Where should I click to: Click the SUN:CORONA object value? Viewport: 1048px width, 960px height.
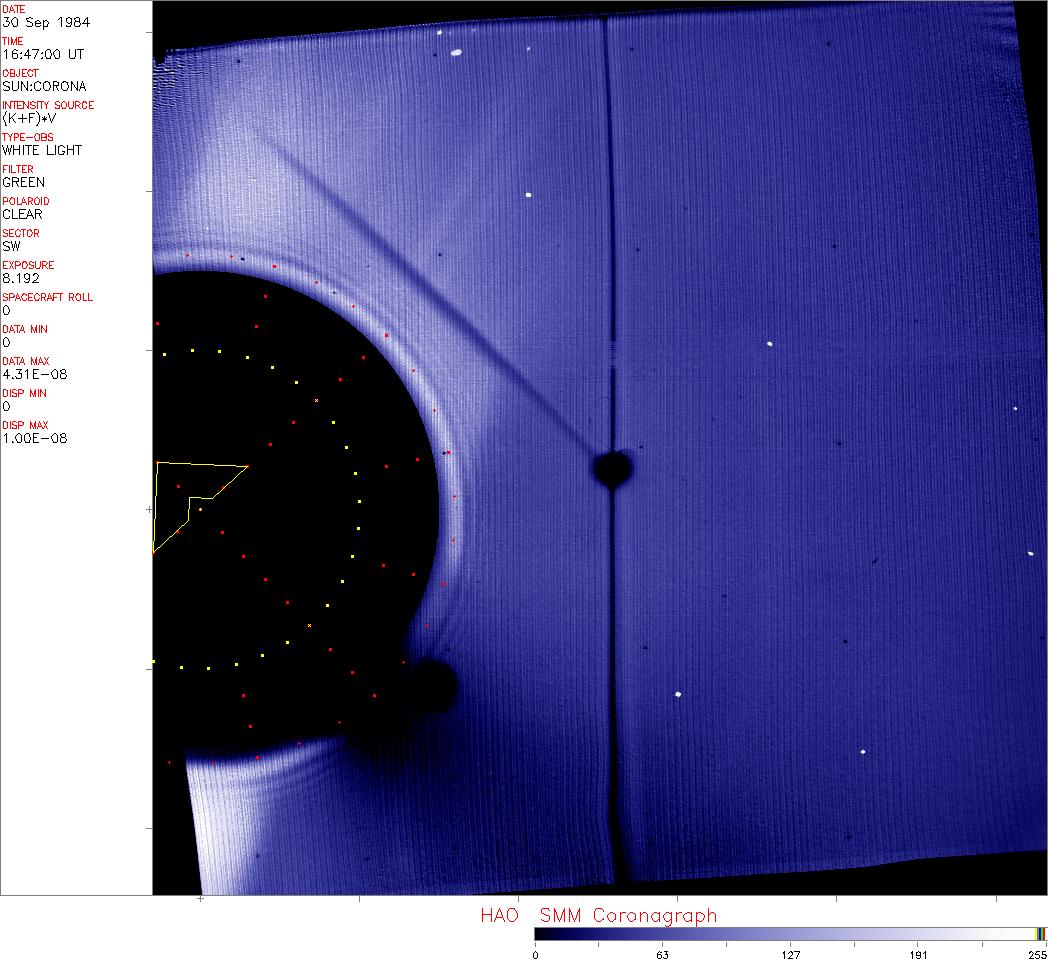coord(44,86)
